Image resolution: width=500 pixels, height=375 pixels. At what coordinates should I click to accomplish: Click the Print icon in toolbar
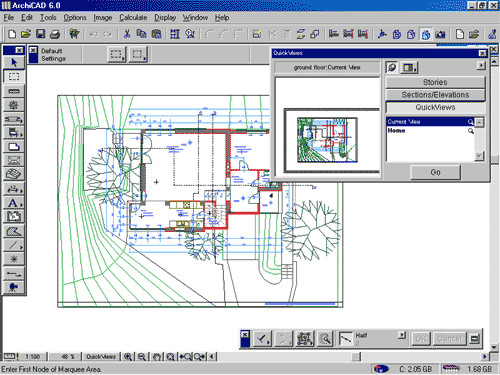click(x=55, y=34)
